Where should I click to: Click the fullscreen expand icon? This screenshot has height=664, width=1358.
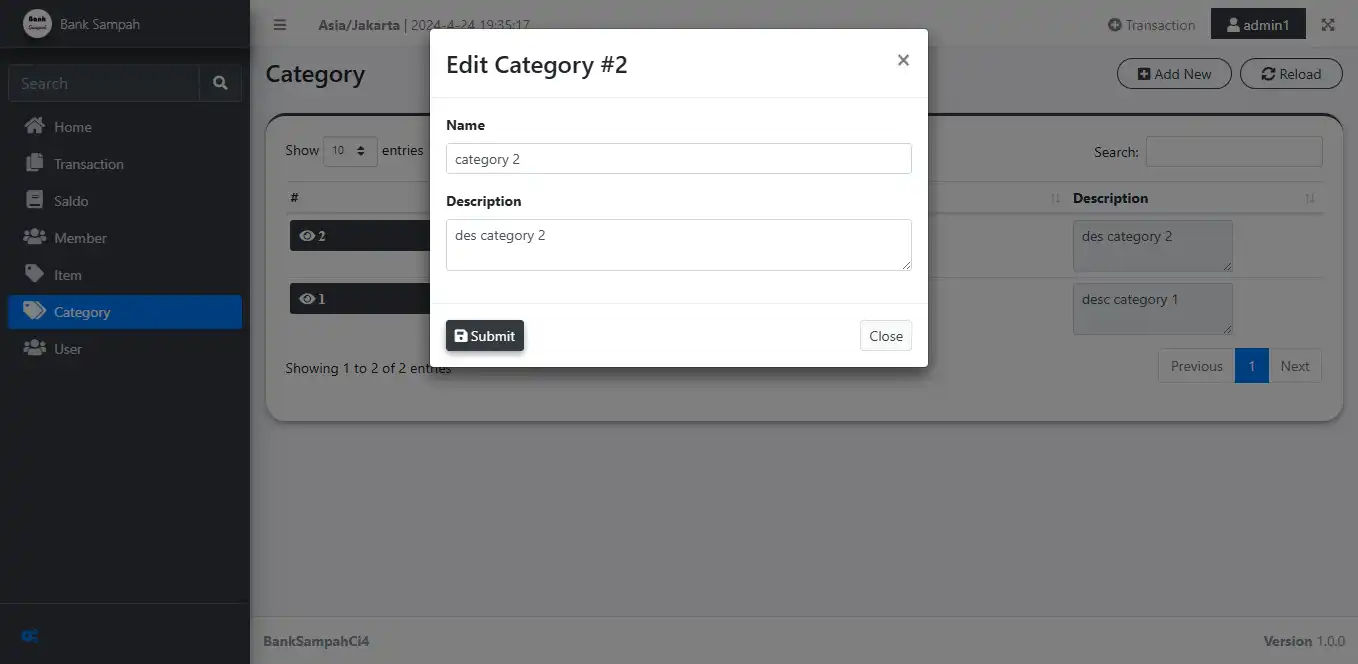tap(1328, 25)
